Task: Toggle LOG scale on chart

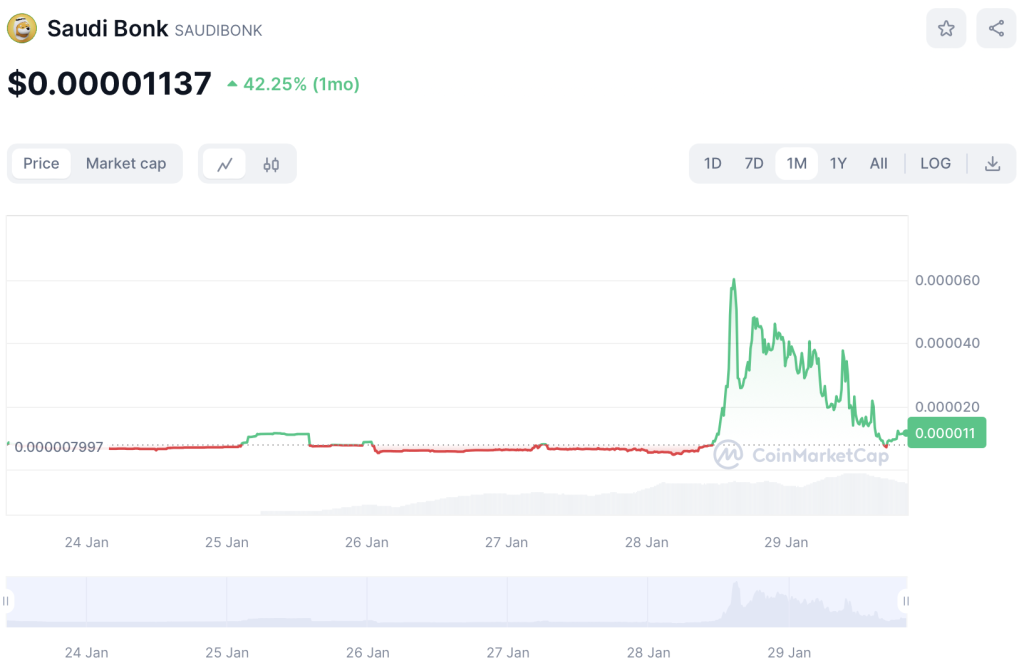Action: click(935, 164)
